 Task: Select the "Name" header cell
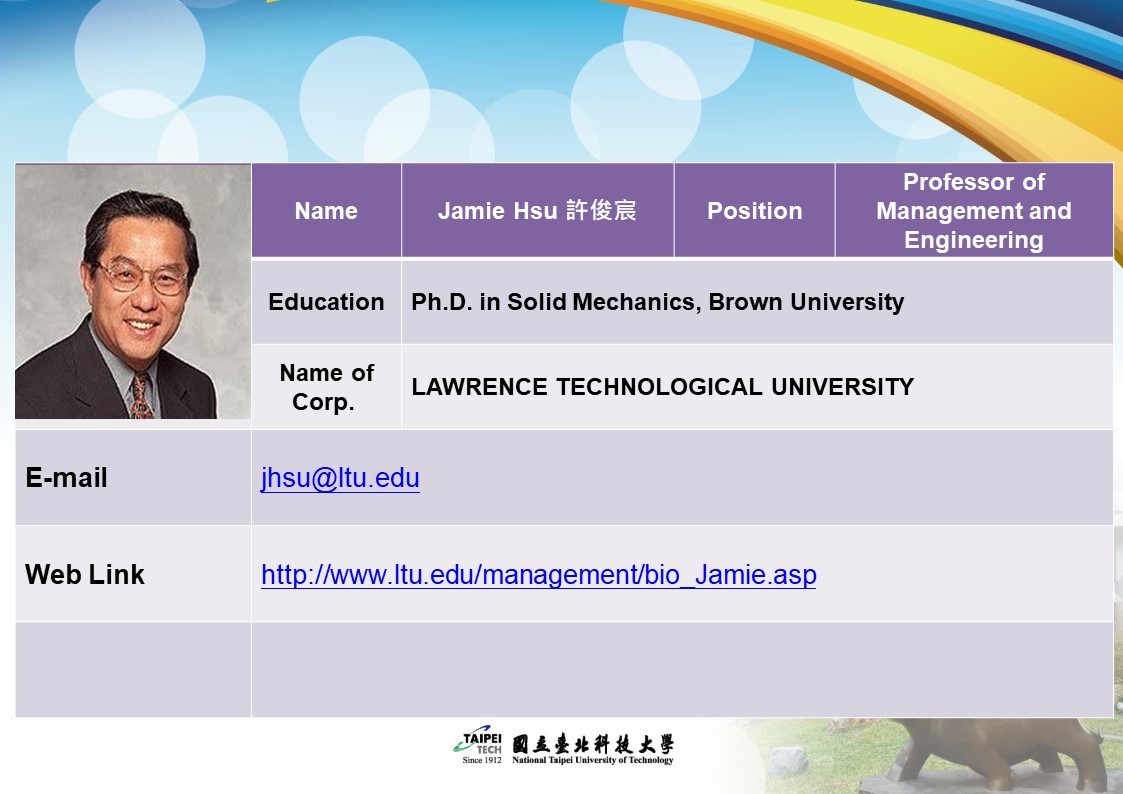[x=327, y=210]
